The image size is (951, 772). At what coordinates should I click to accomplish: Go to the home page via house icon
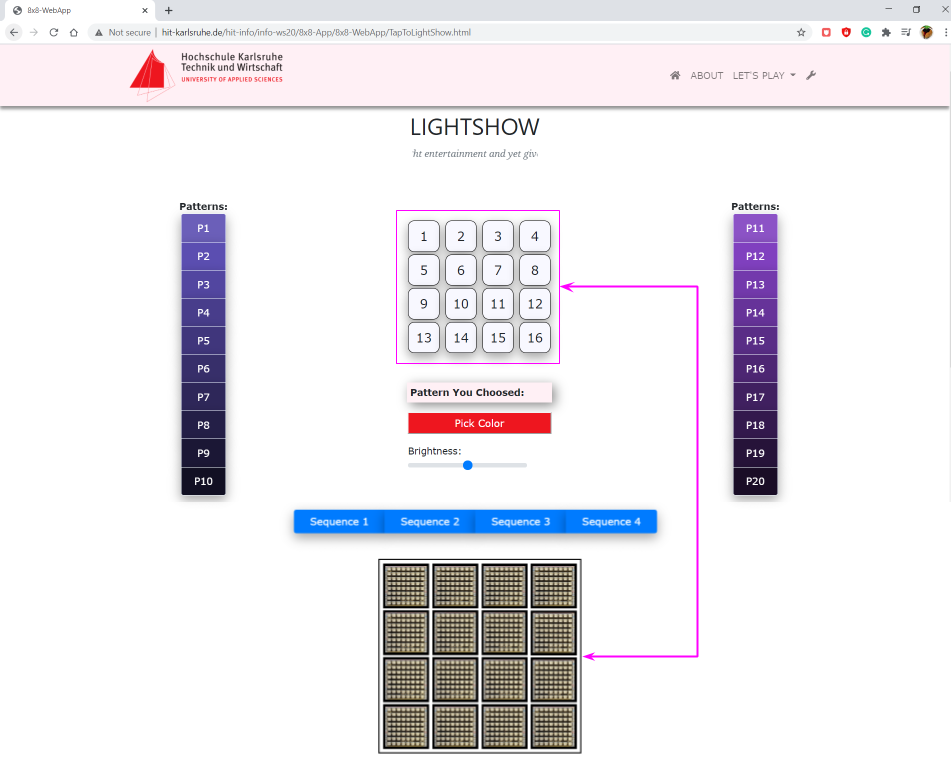[x=675, y=76]
